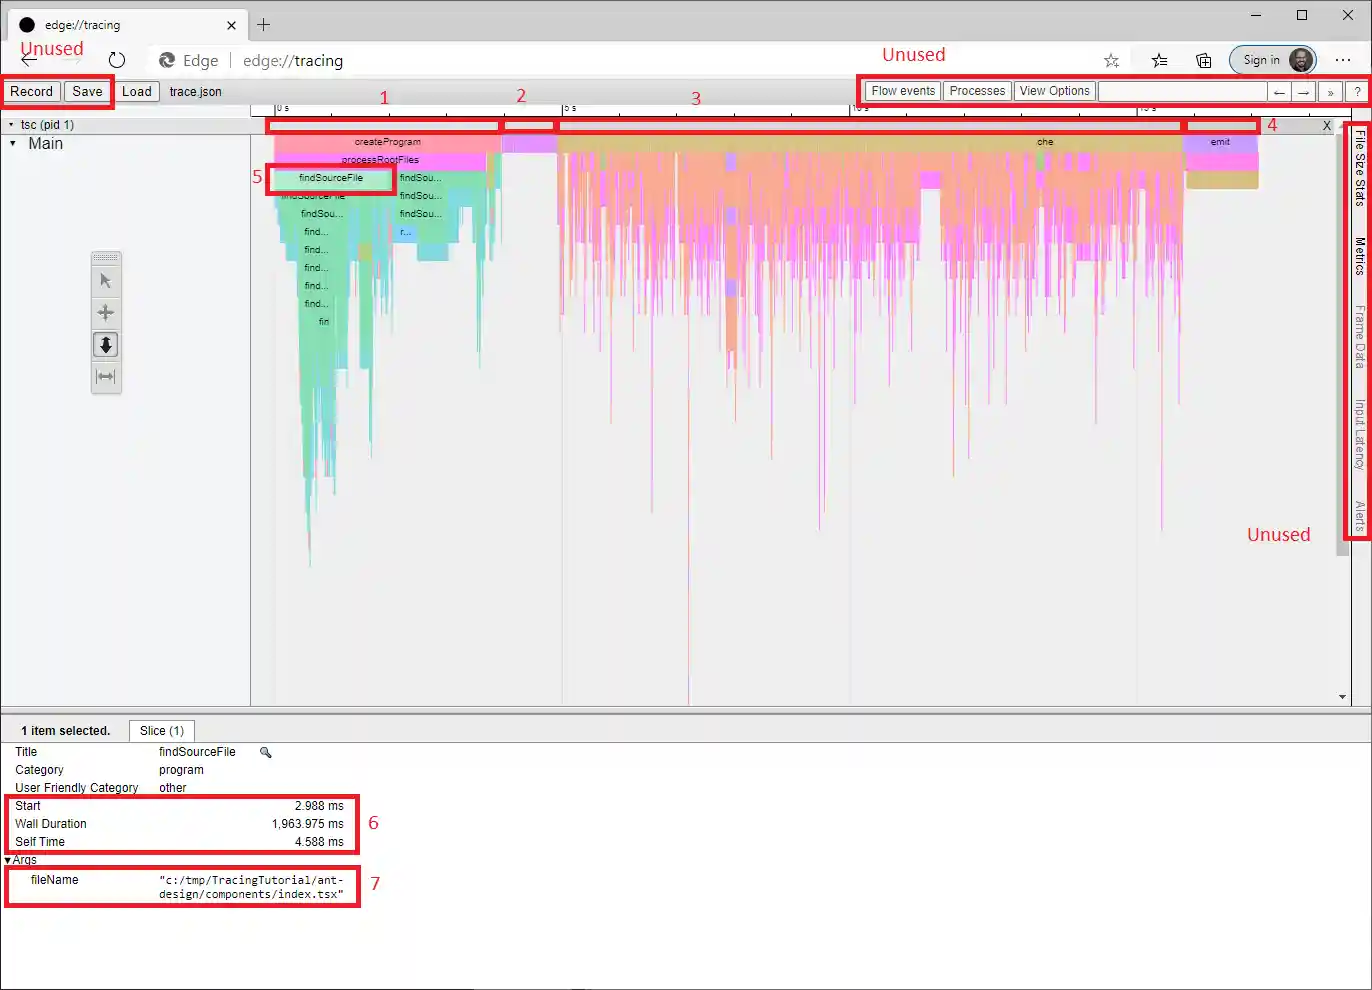Toggle the Flow events display
Screen dimensions: 1372x990
tap(901, 90)
